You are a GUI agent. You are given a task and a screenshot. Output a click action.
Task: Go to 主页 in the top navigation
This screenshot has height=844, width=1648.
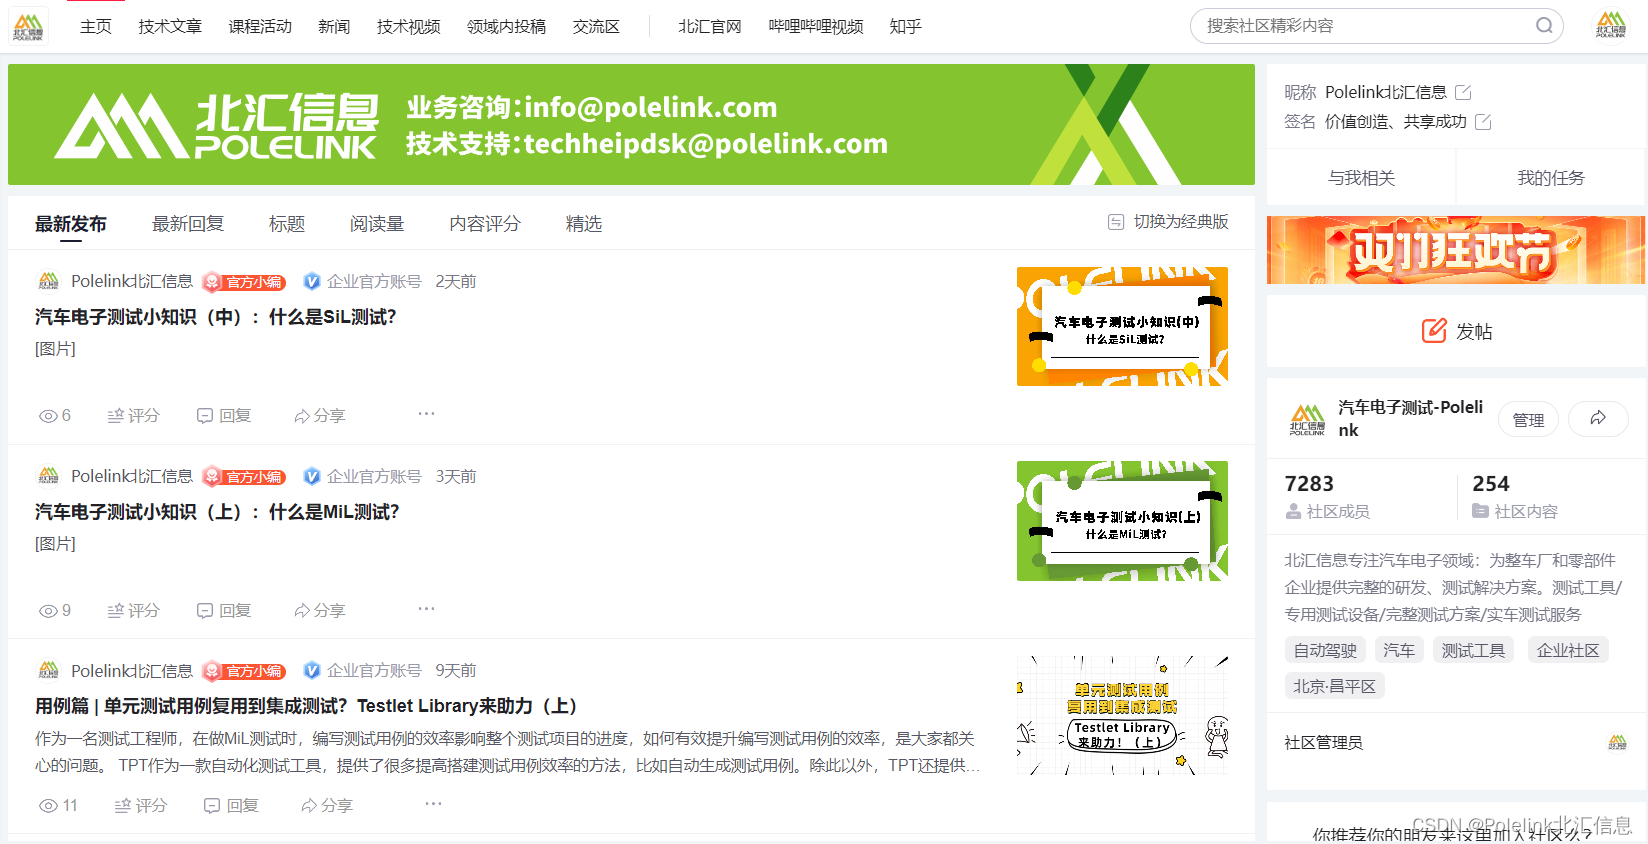point(96,27)
